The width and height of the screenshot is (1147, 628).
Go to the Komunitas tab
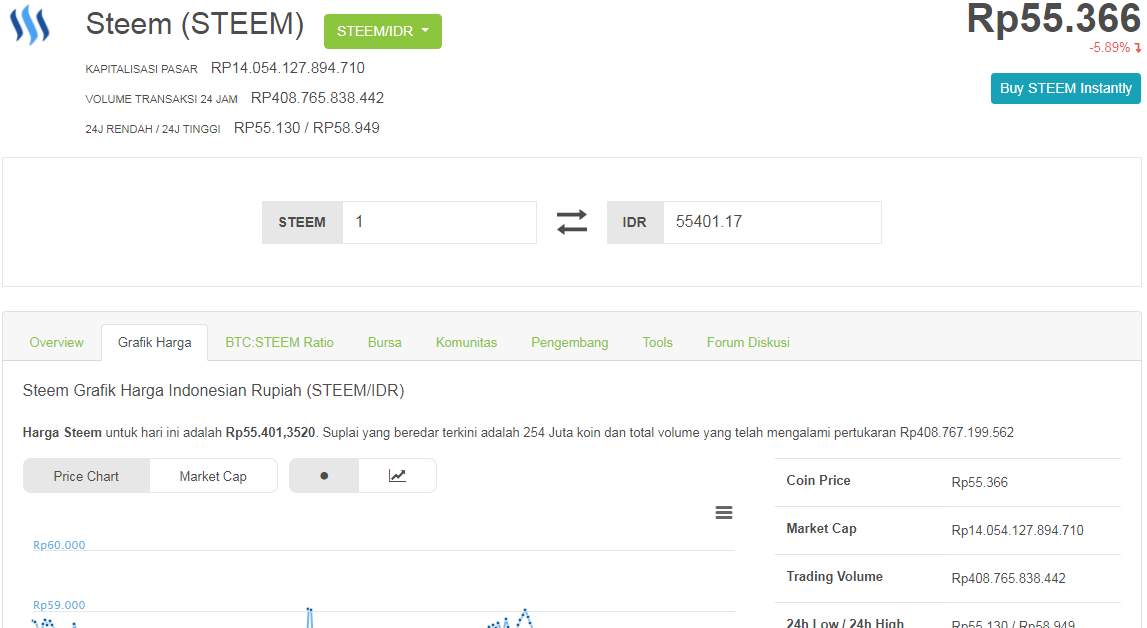(x=466, y=342)
